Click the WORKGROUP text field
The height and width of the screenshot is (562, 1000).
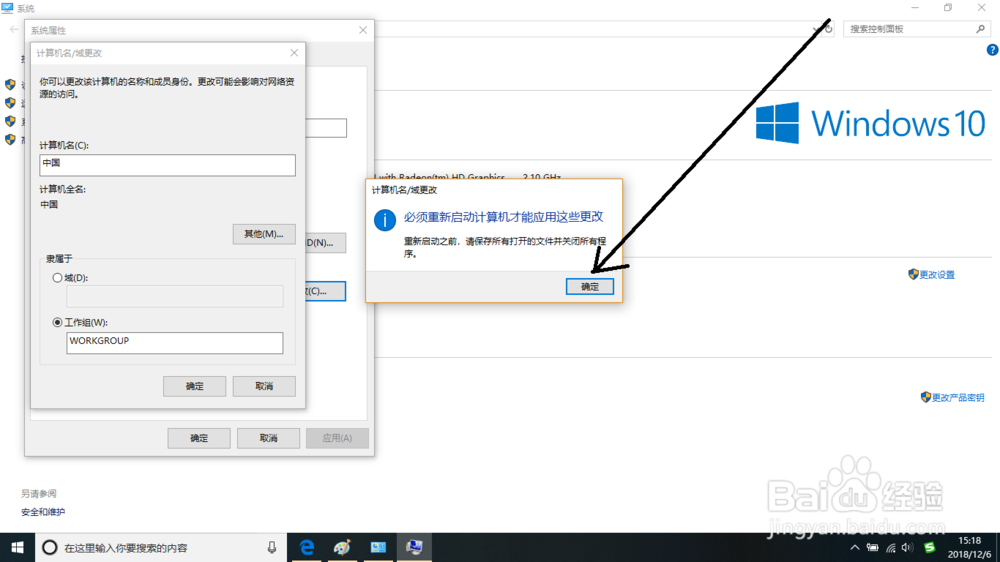(174, 343)
